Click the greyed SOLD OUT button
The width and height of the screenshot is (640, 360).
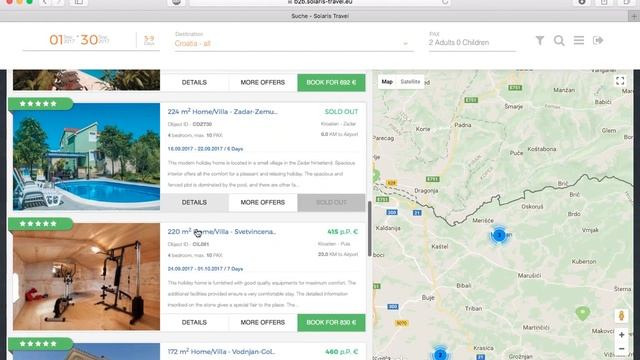pyautogui.click(x=331, y=202)
